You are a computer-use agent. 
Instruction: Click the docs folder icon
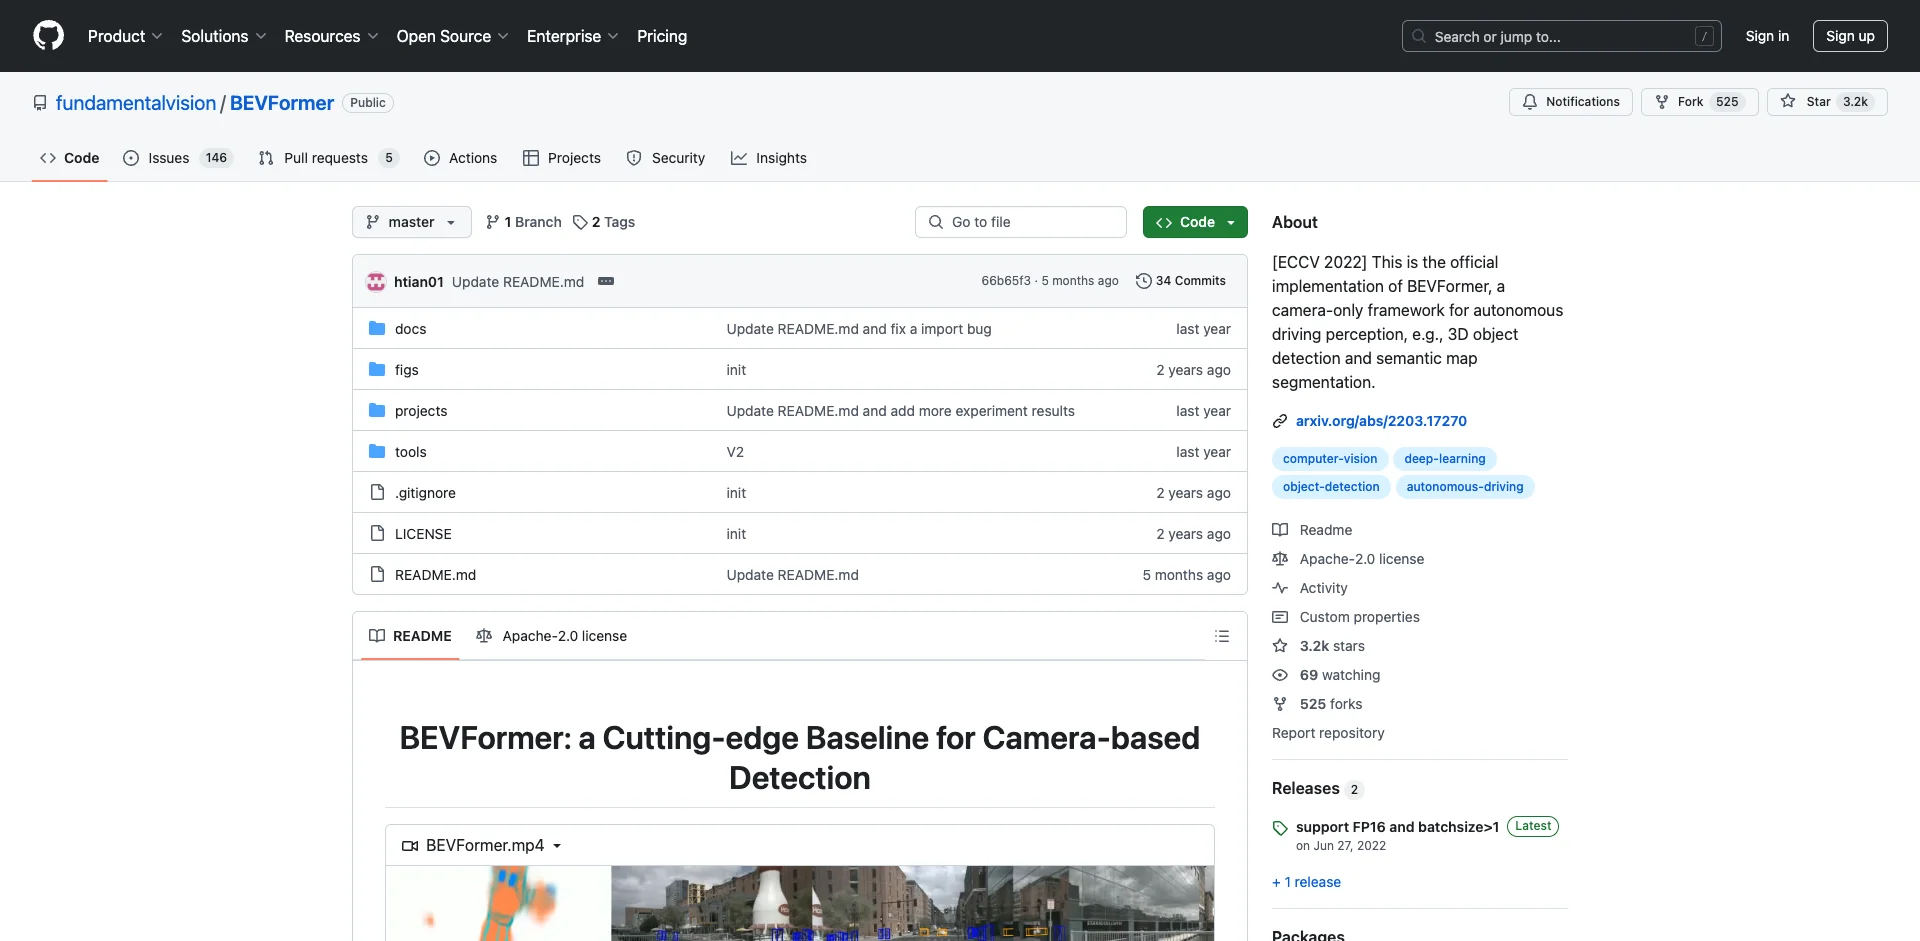pos(377,328)
